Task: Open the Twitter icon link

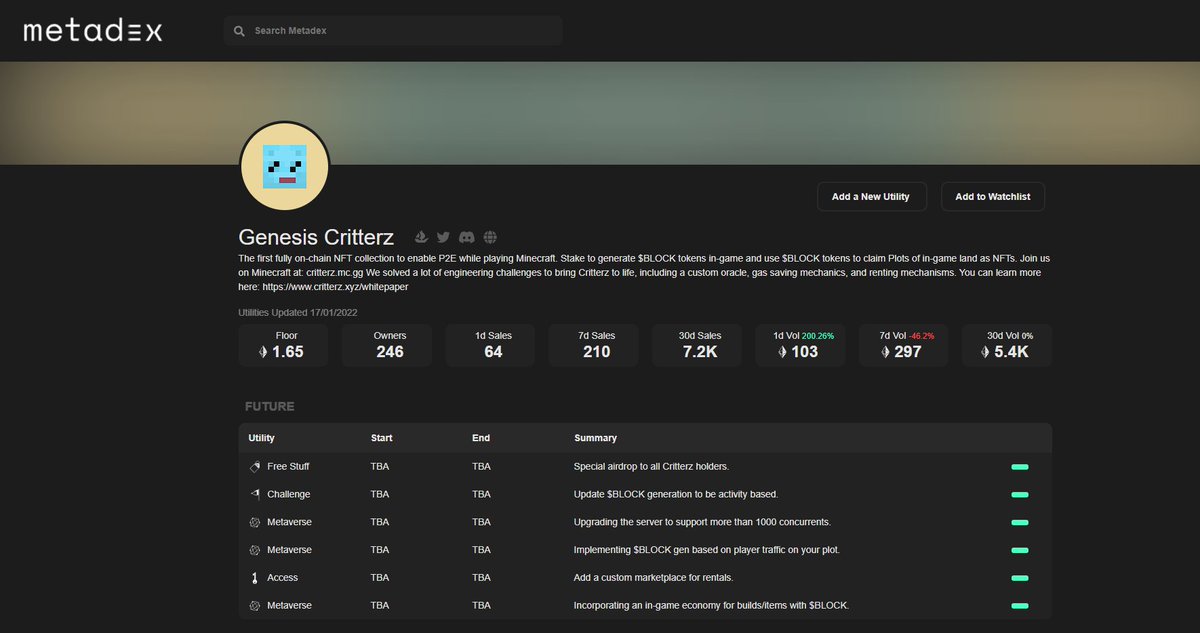Action: click(444, 237)
